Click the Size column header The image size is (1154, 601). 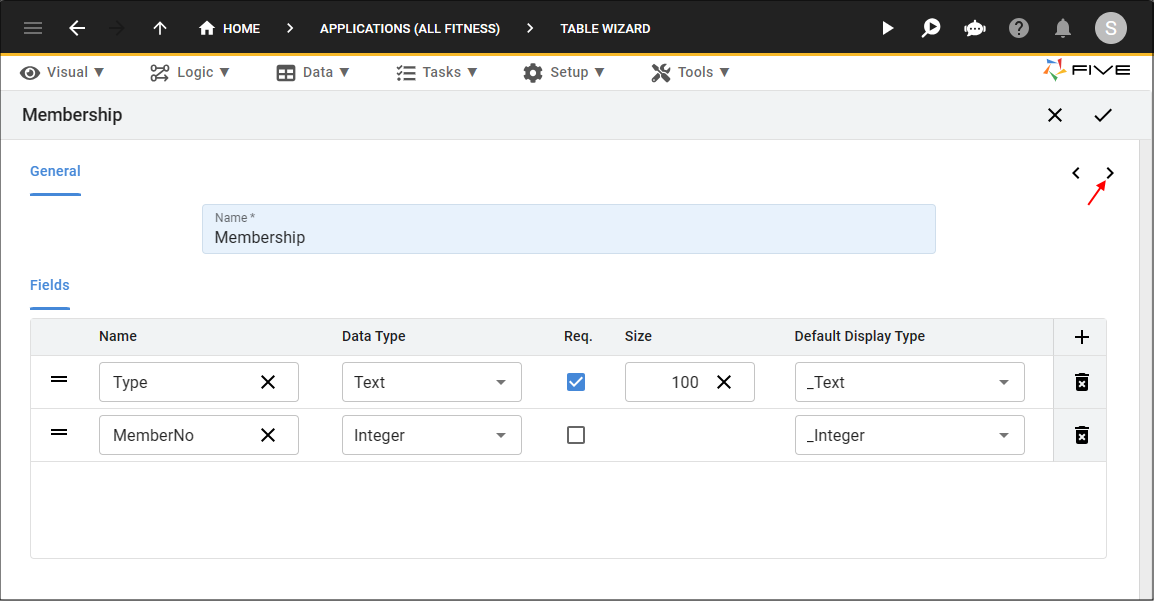click(x=638, y=336)
